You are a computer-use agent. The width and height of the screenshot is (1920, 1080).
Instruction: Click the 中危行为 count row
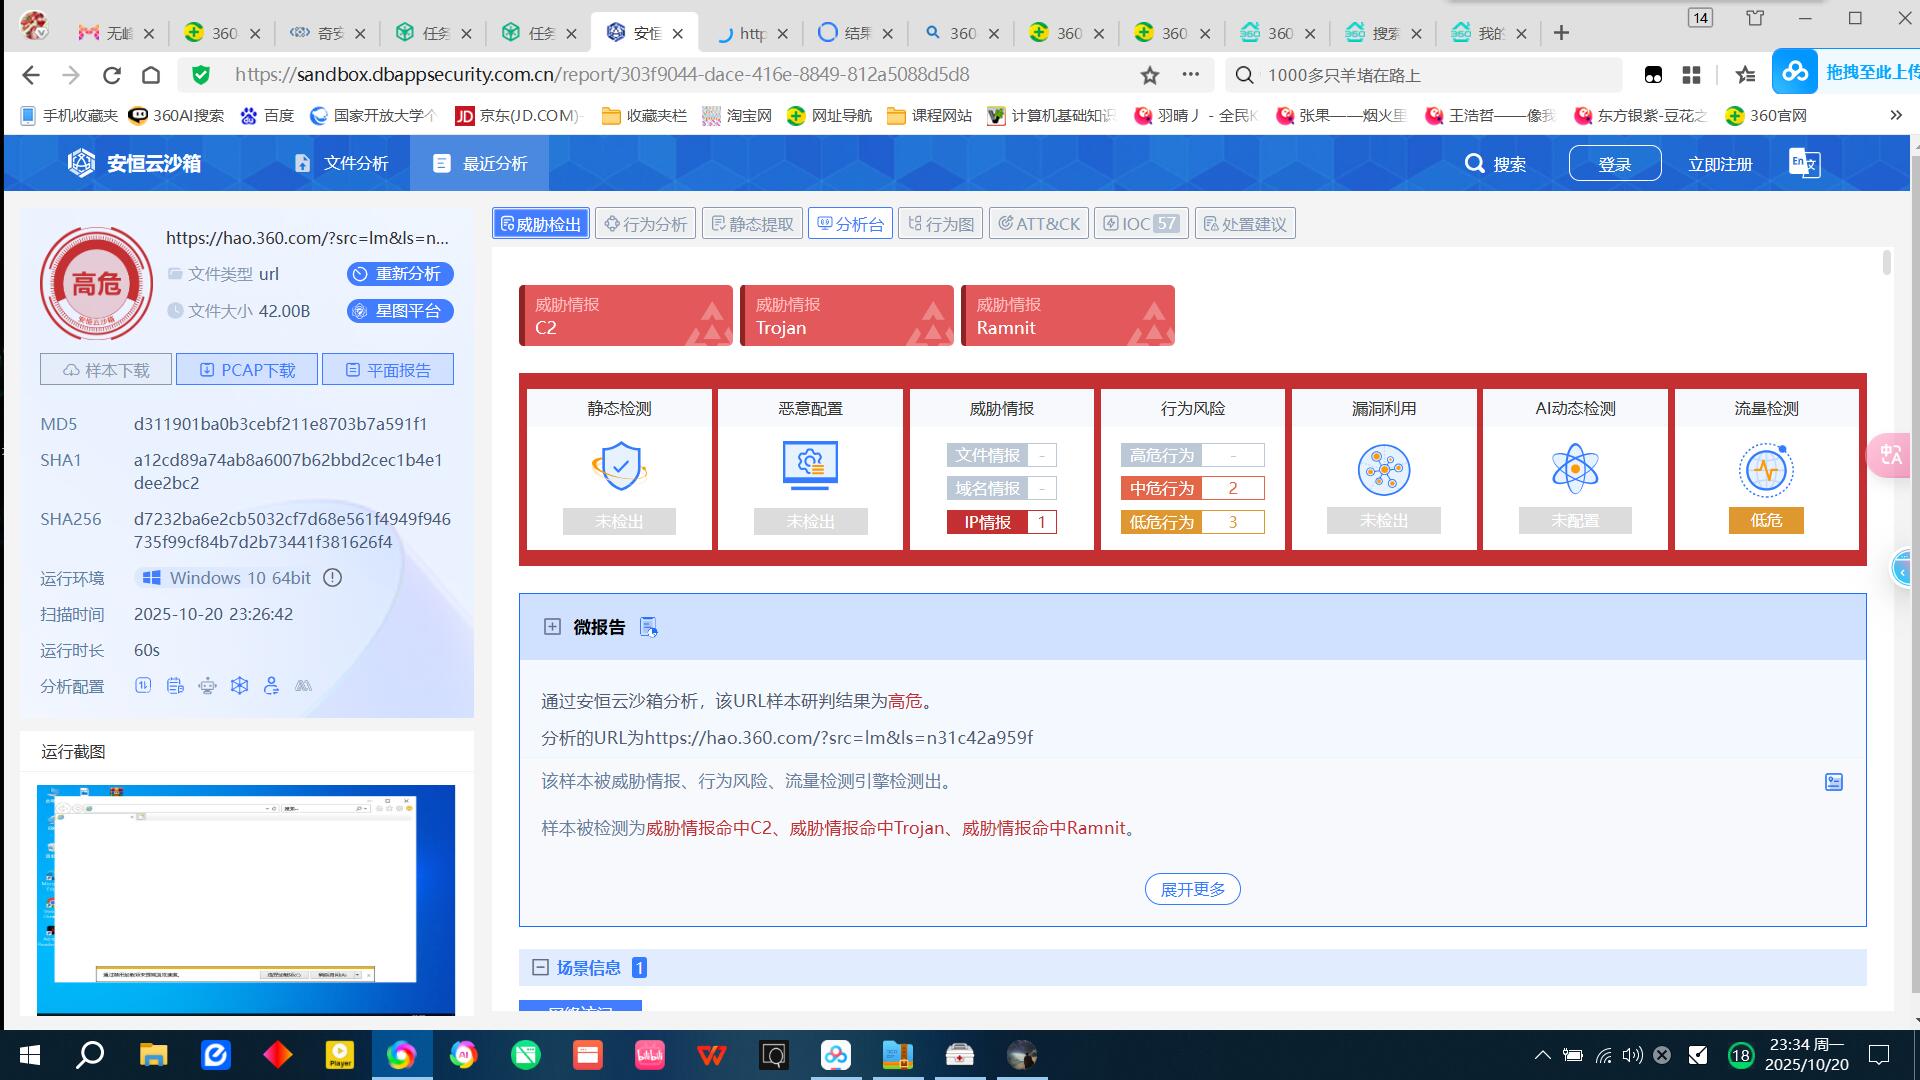(x=1192, y=489)
